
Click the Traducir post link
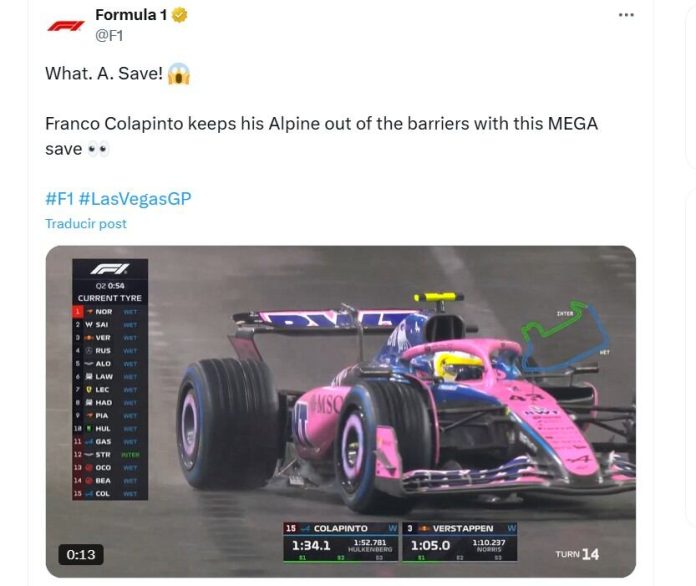(x=86, y=223)
